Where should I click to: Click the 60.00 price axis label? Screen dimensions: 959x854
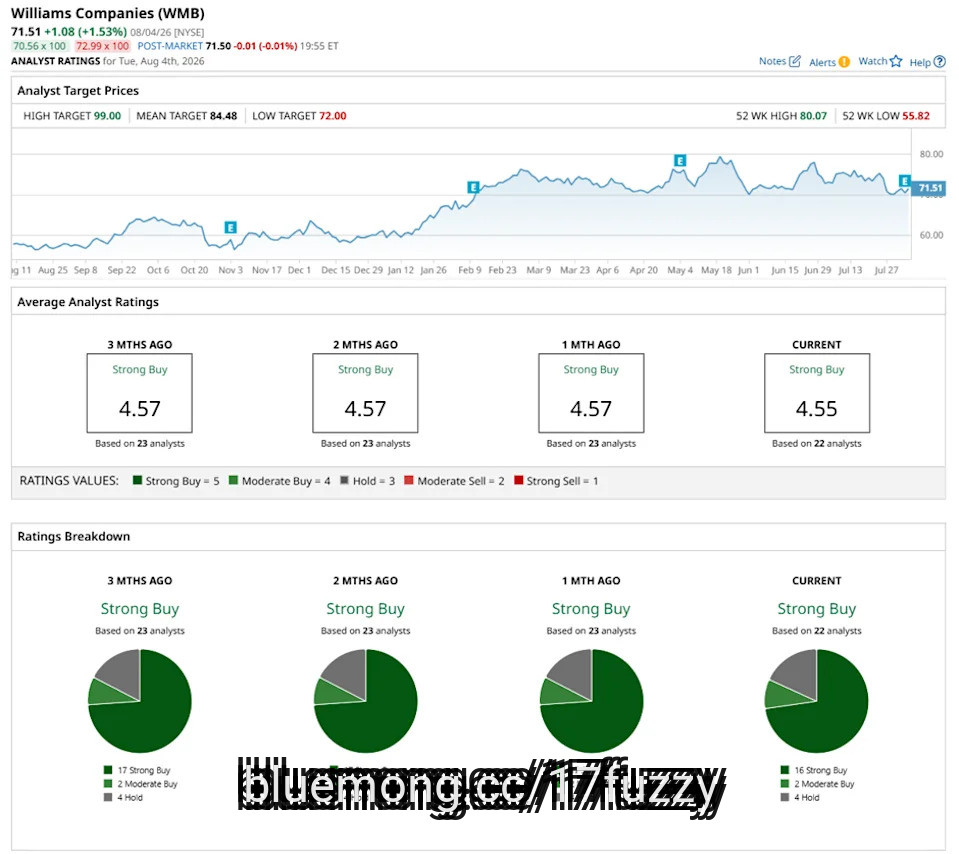[x=931, y=235]
